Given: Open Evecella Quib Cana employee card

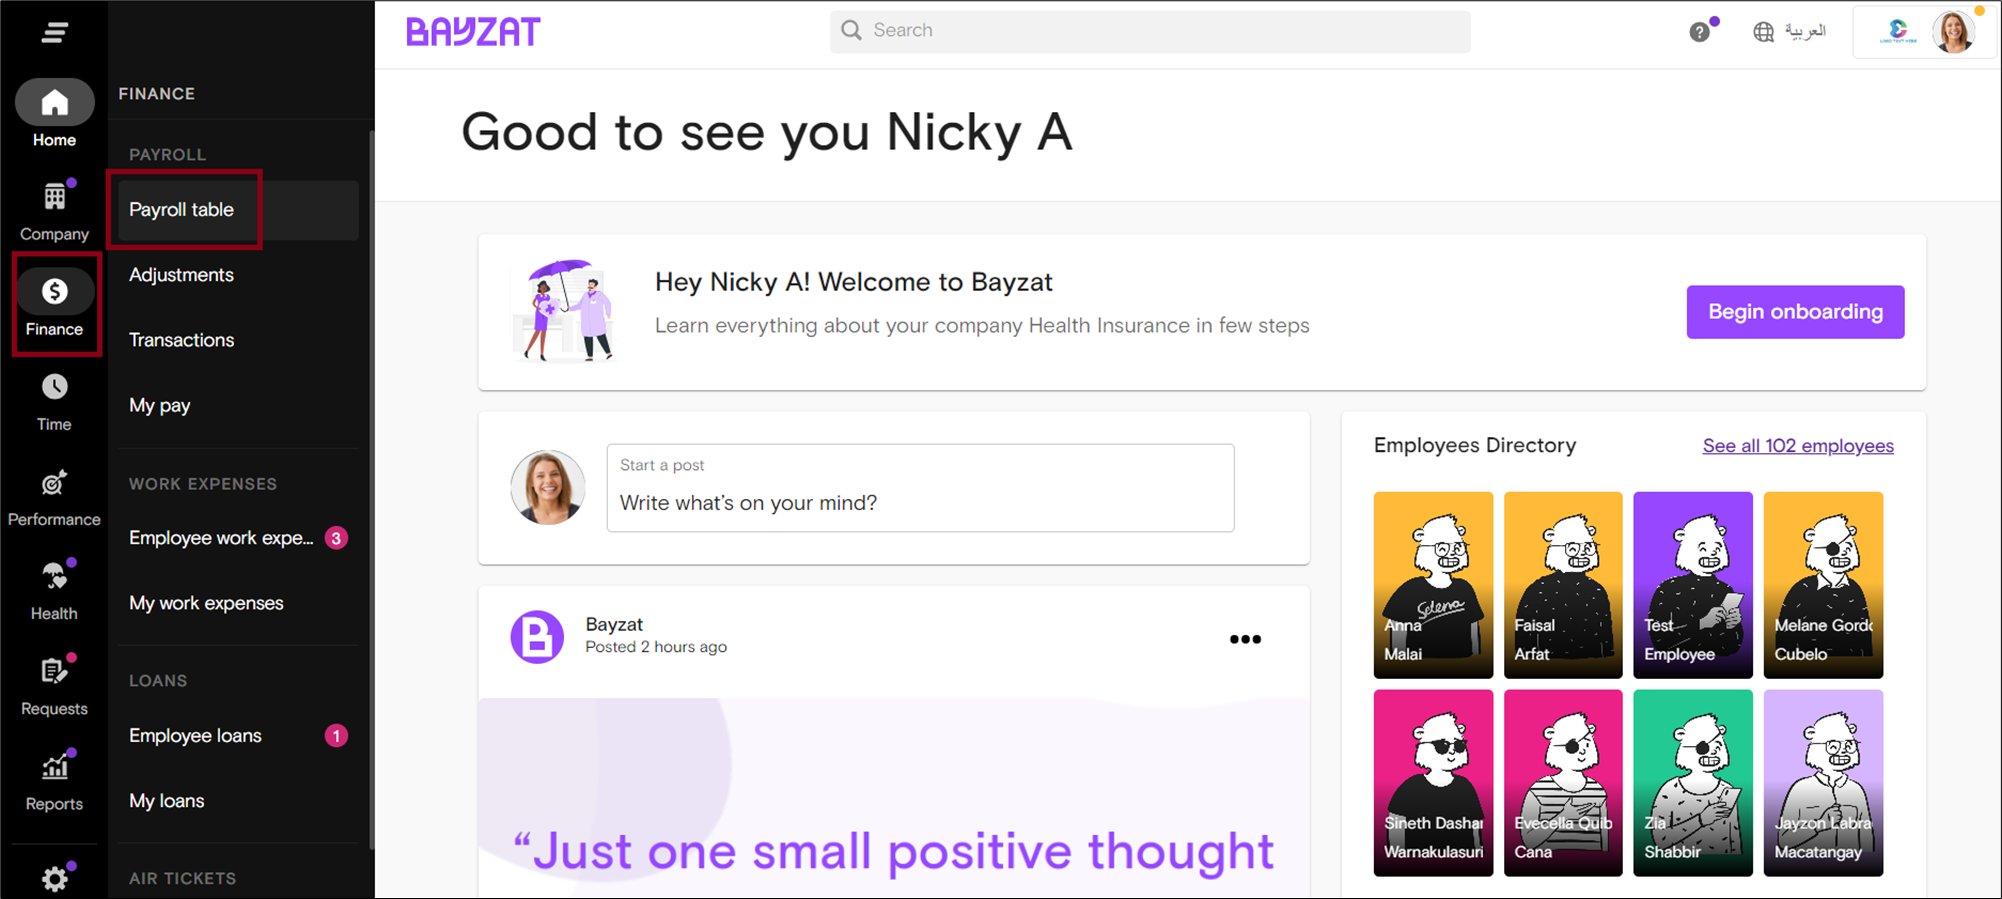Looking at the screenshot, I should [x=1563, y=783].
